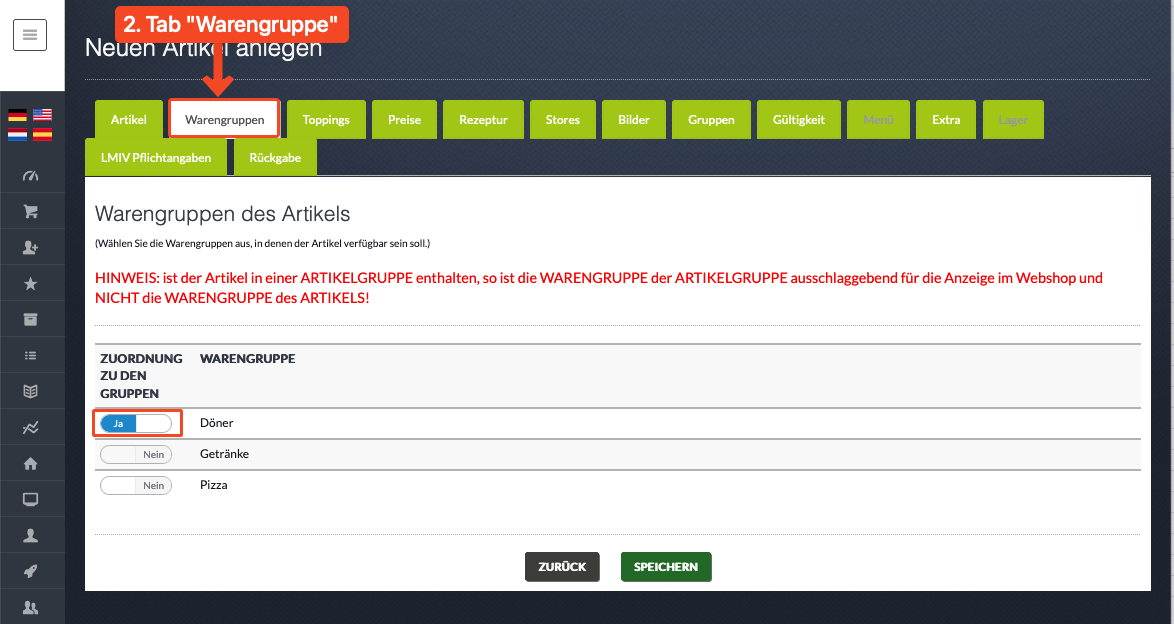Open the user group sidebar icon
Viewport: 1174px width, 624px height.
31,608
